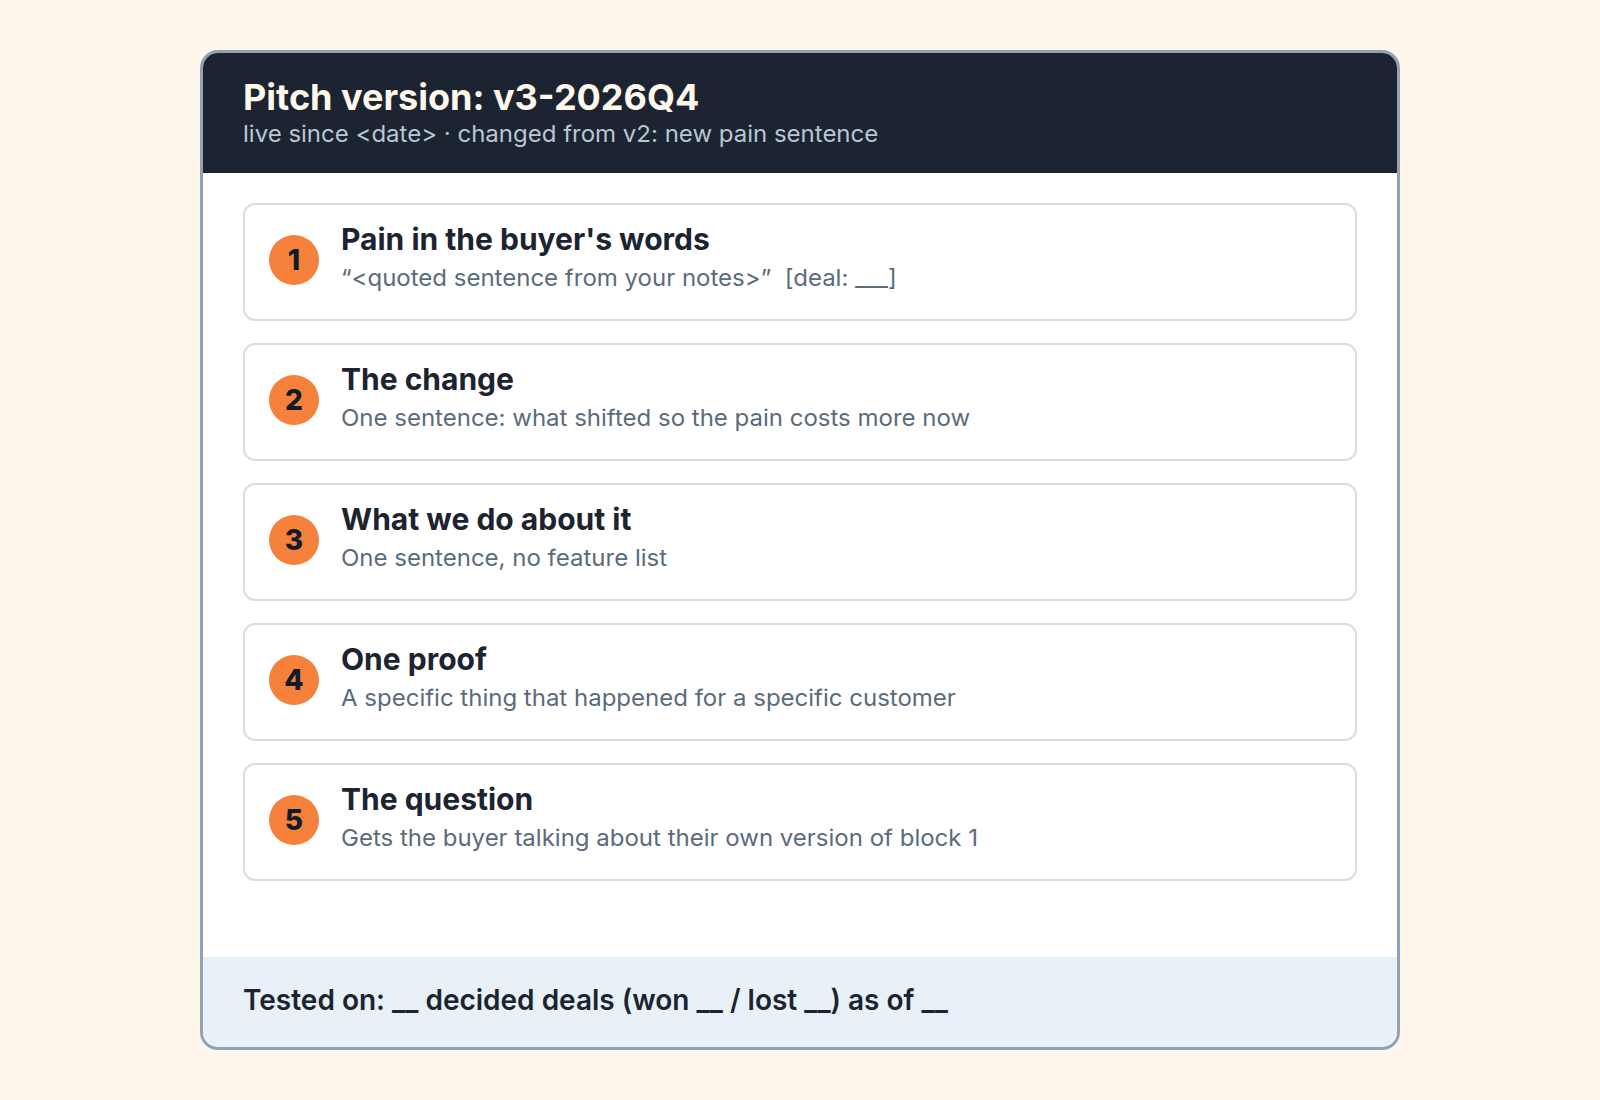Image resolution: width=1600 pixels, height=1100 pixels.
Task: Click 'One sentence, no feature list' description
Action: (x=504, y=558)
